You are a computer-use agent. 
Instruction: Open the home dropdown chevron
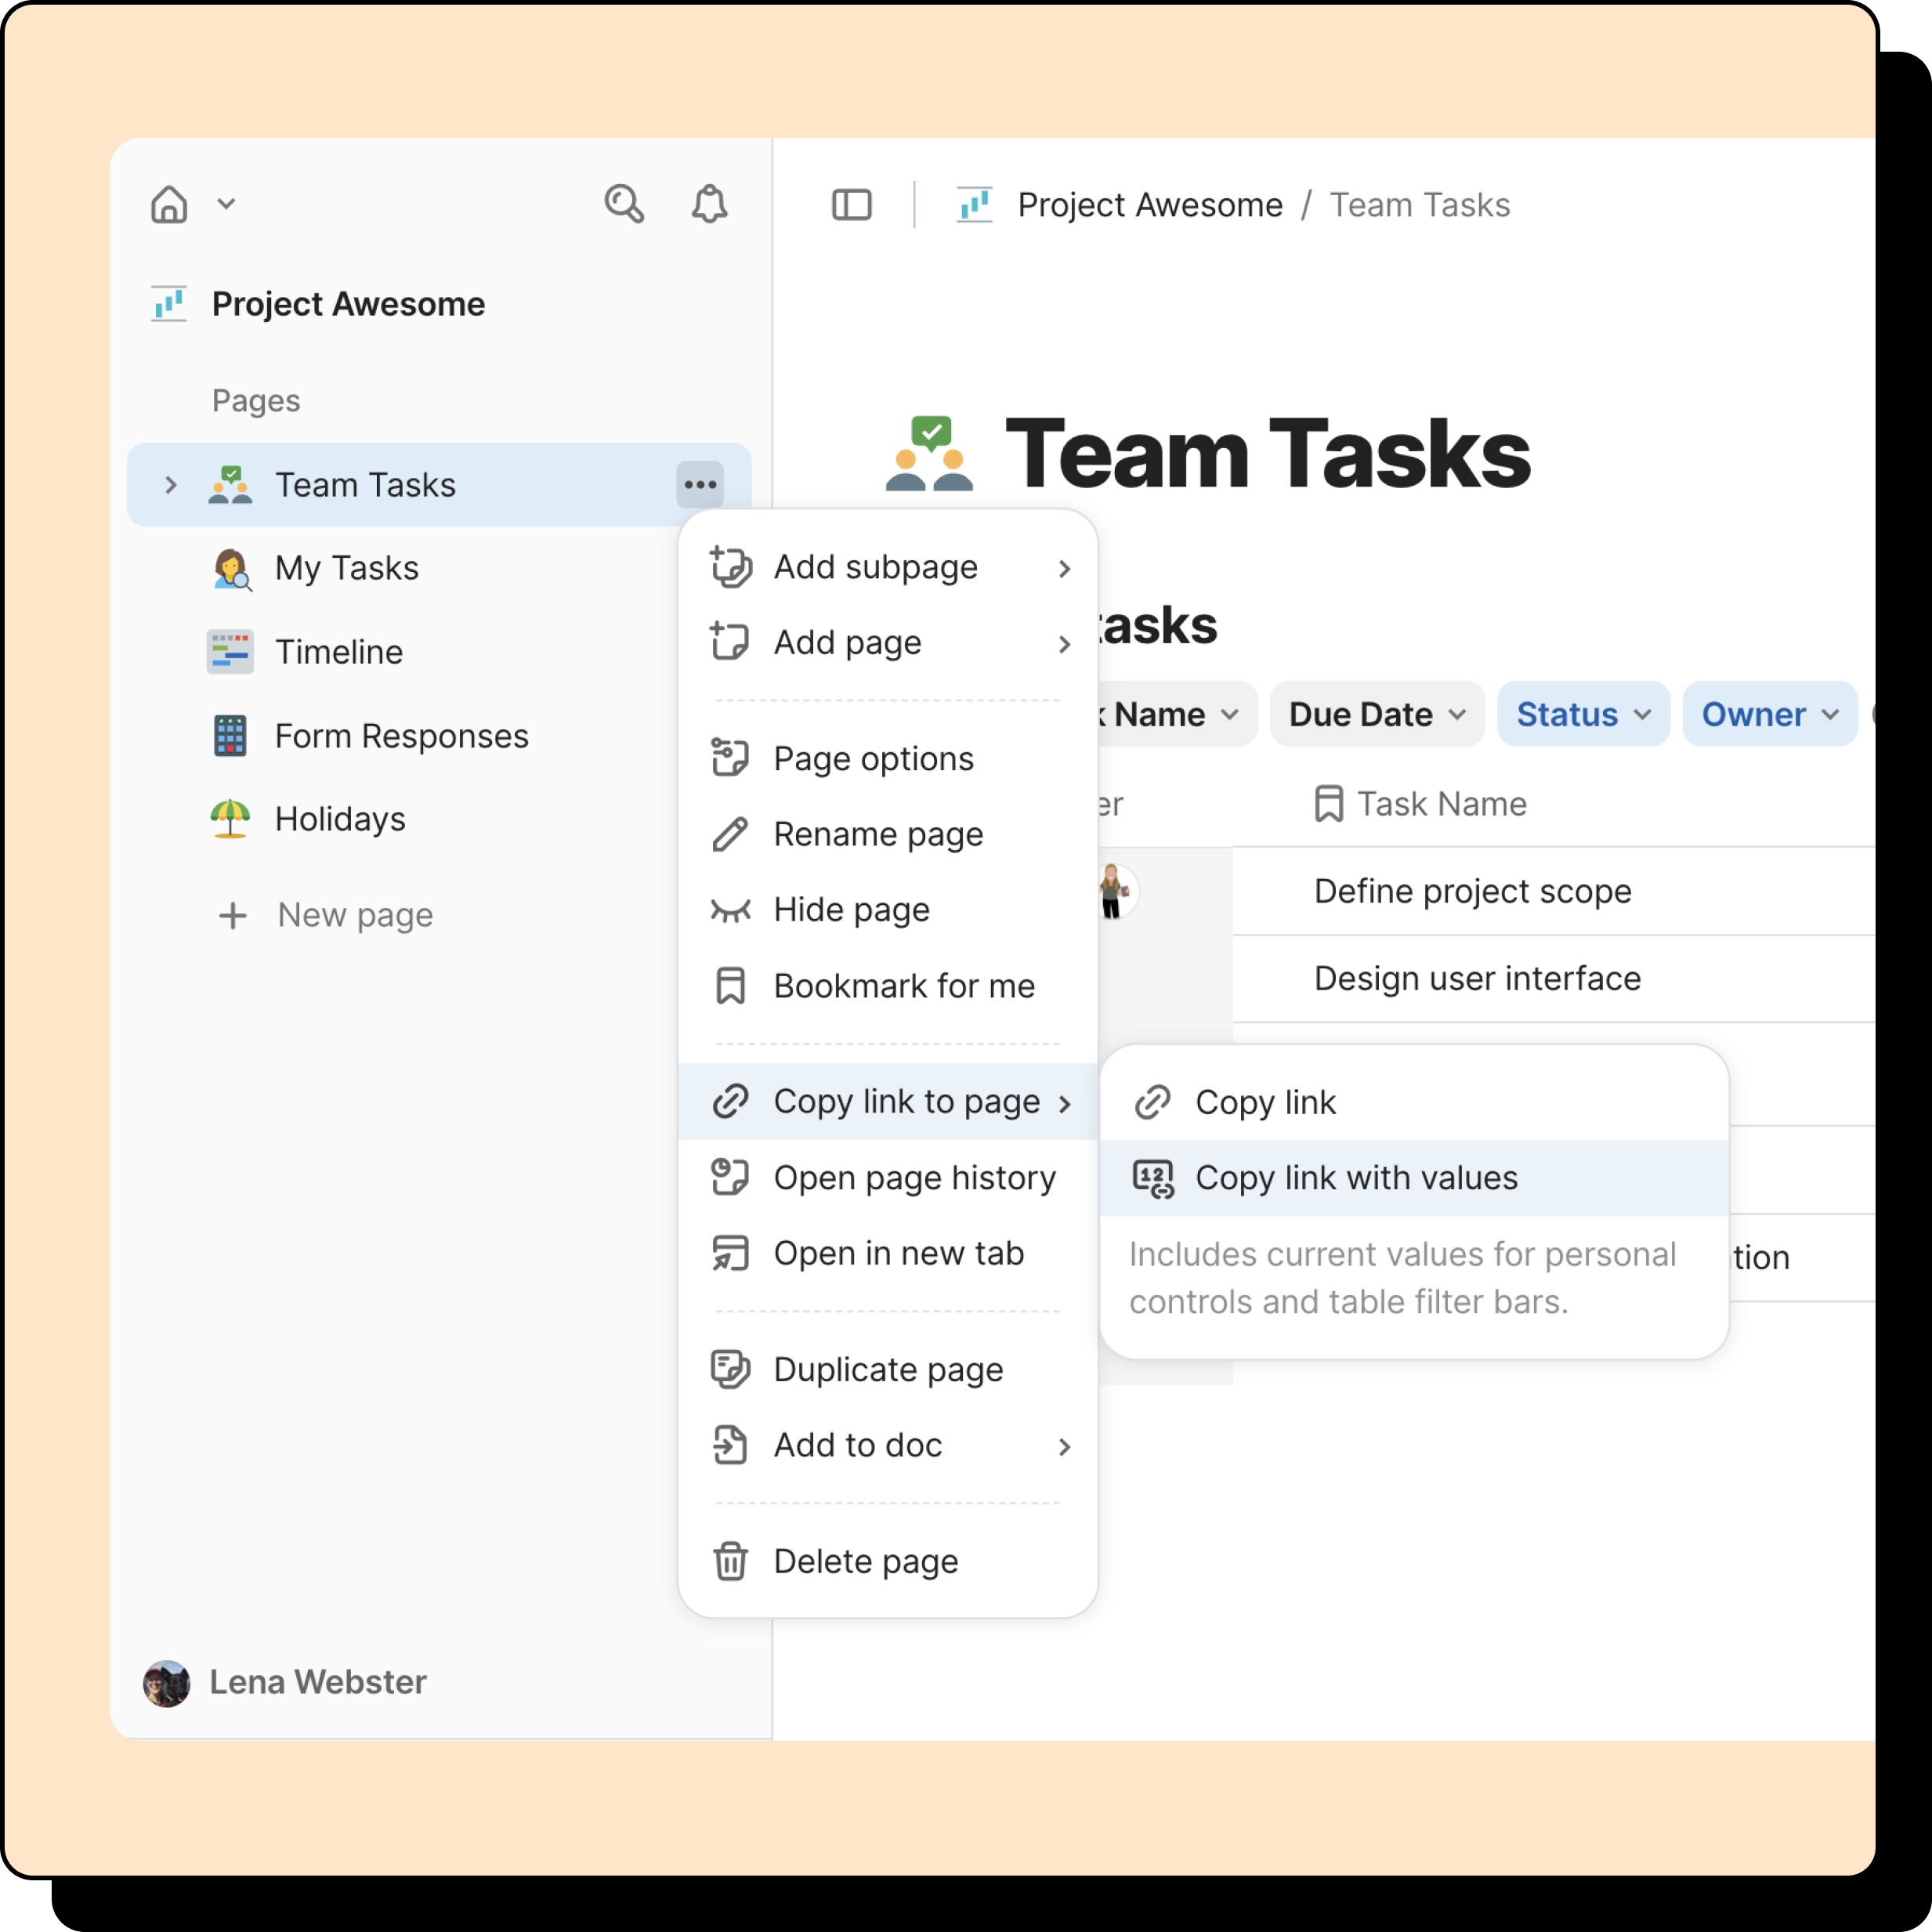click(227, 204)
